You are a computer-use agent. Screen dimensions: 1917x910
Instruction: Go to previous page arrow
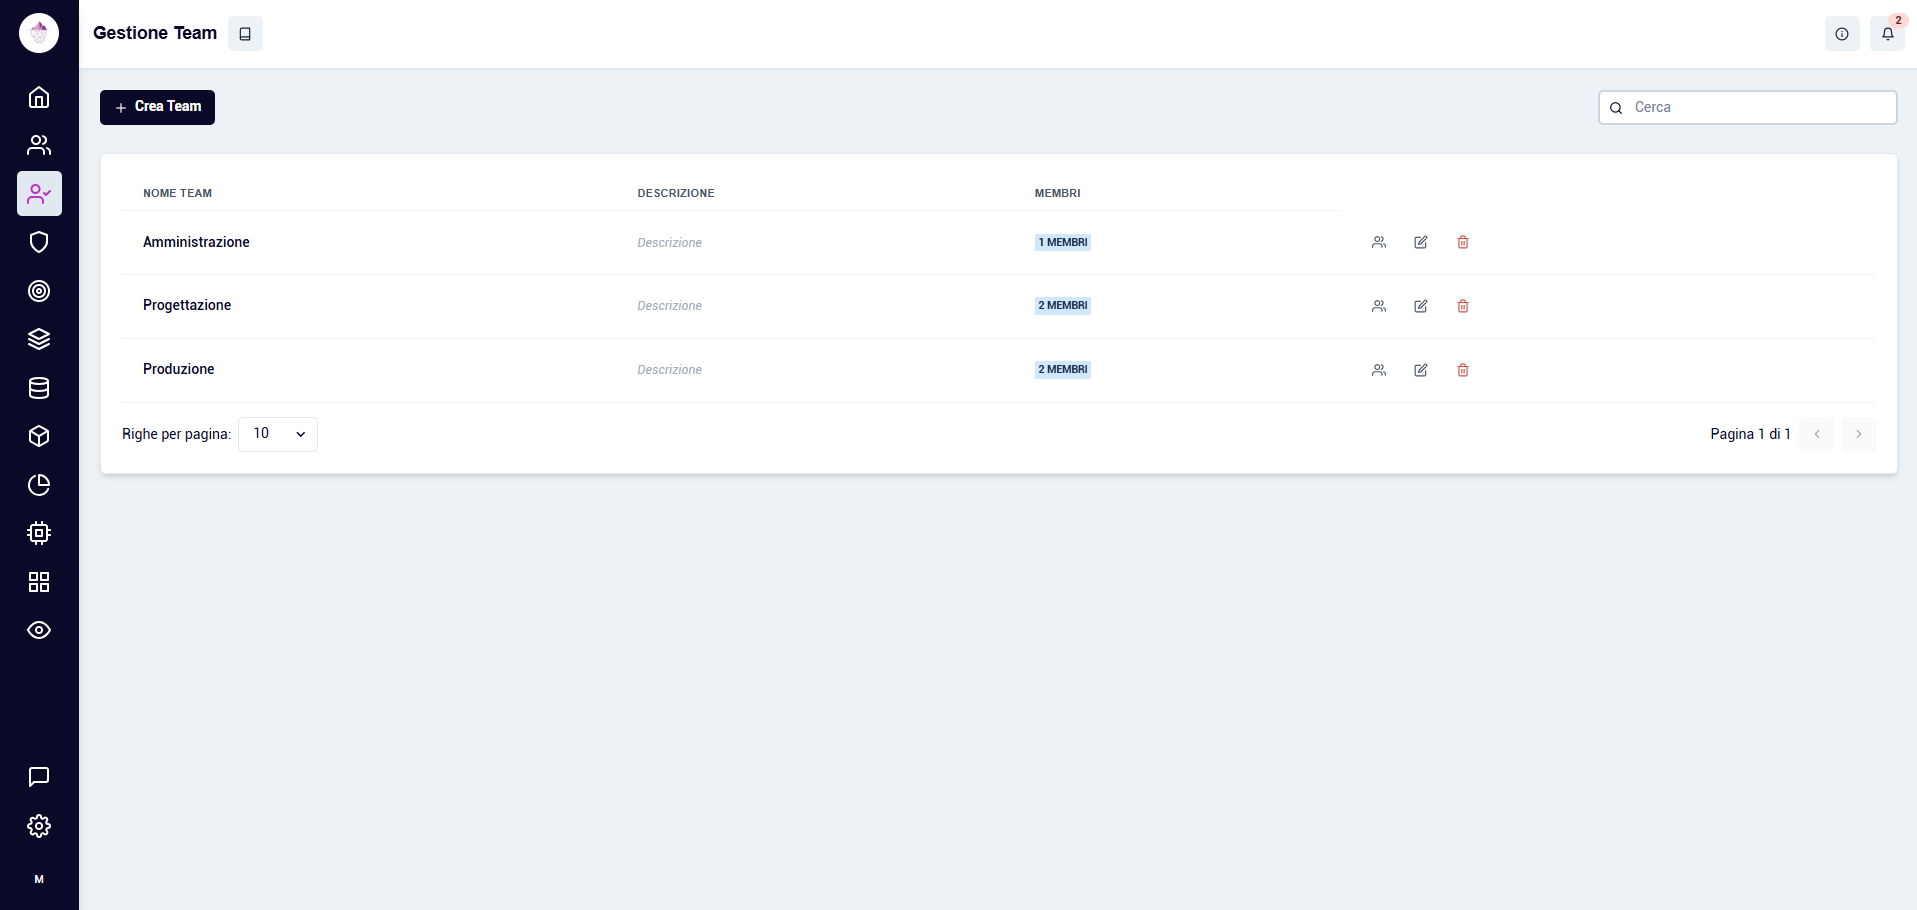pyautogui.click(x=1817, y=434)
